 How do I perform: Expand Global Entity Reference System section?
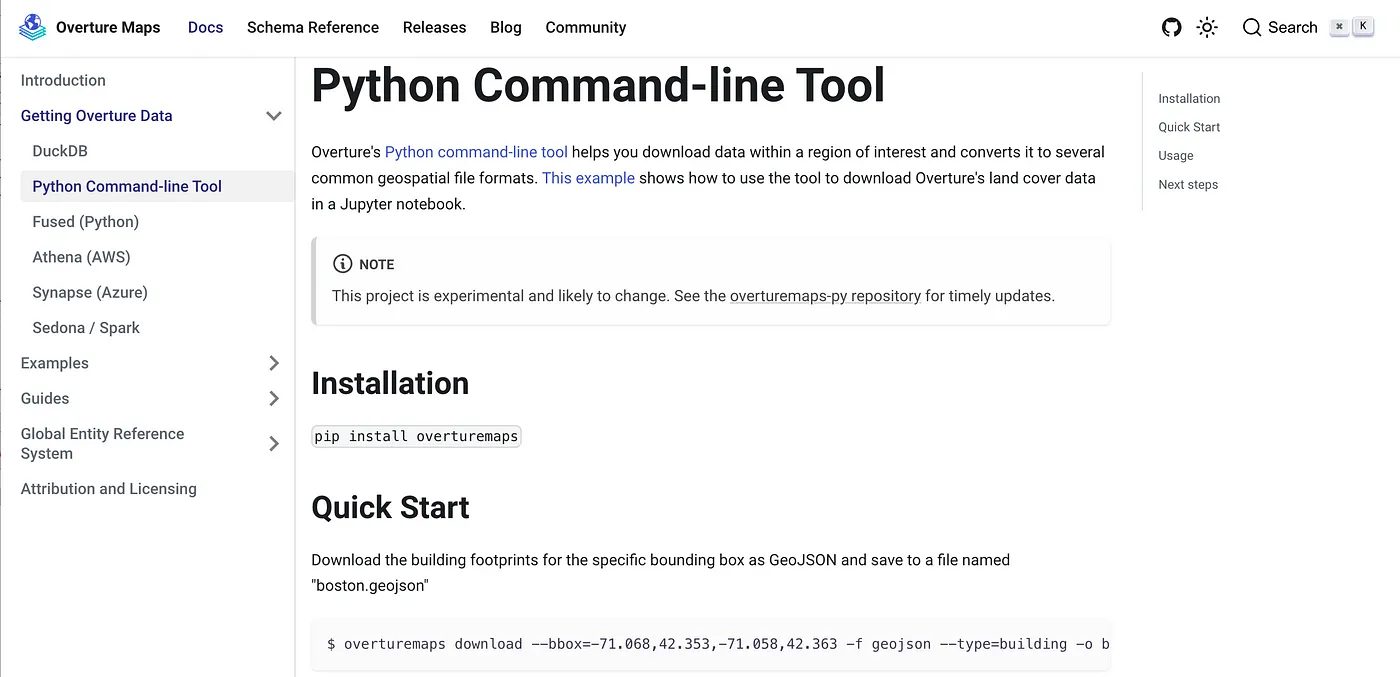(x=273, y=443)
